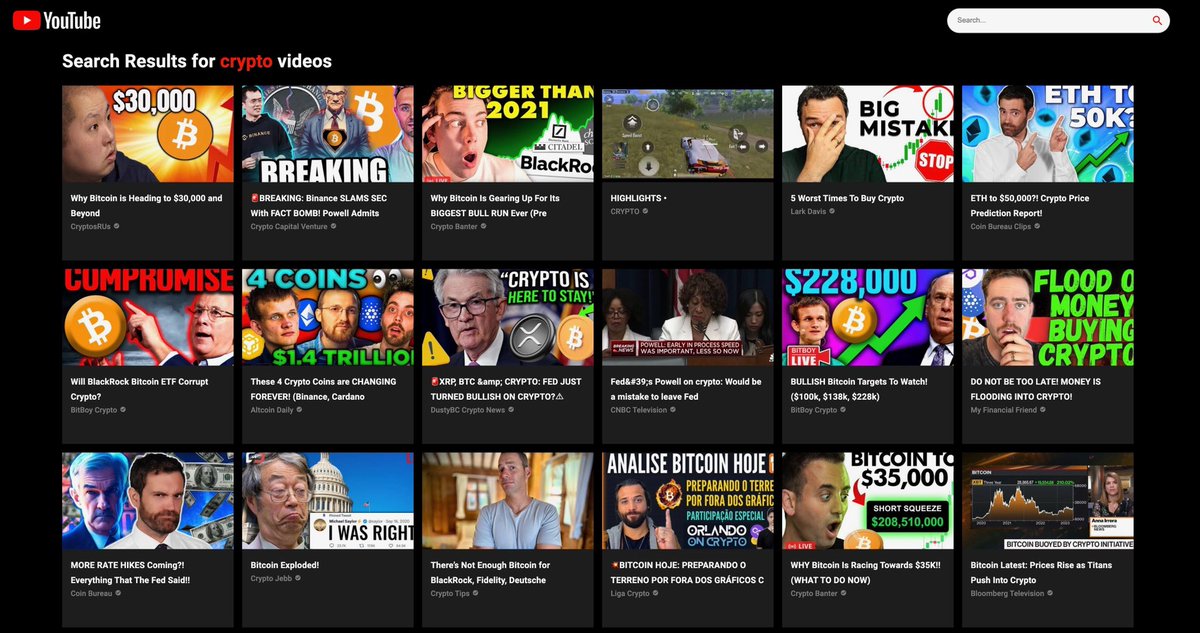The width and height of the screenshot is (1200, 633).
Task: Open the Crypto Tips man-in-room thumbnail
Action: pyautogui.click(x=507, y=500)
